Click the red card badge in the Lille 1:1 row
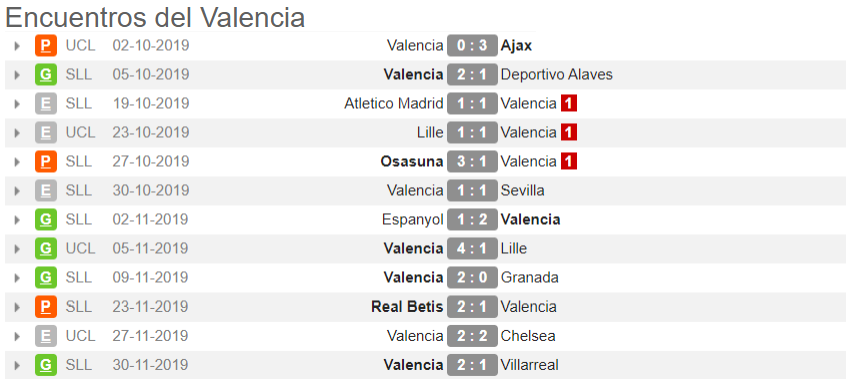 coord(569,132)
